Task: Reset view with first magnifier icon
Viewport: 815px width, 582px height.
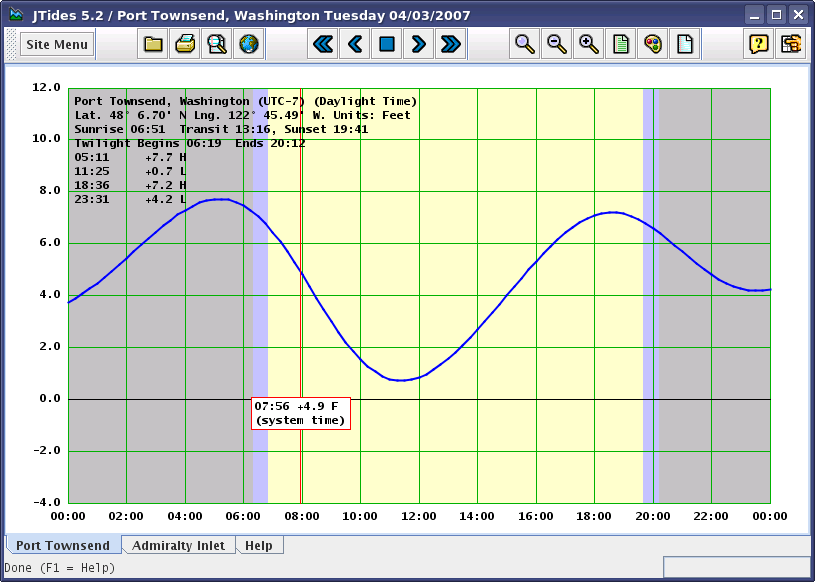Action: point(524,43)
